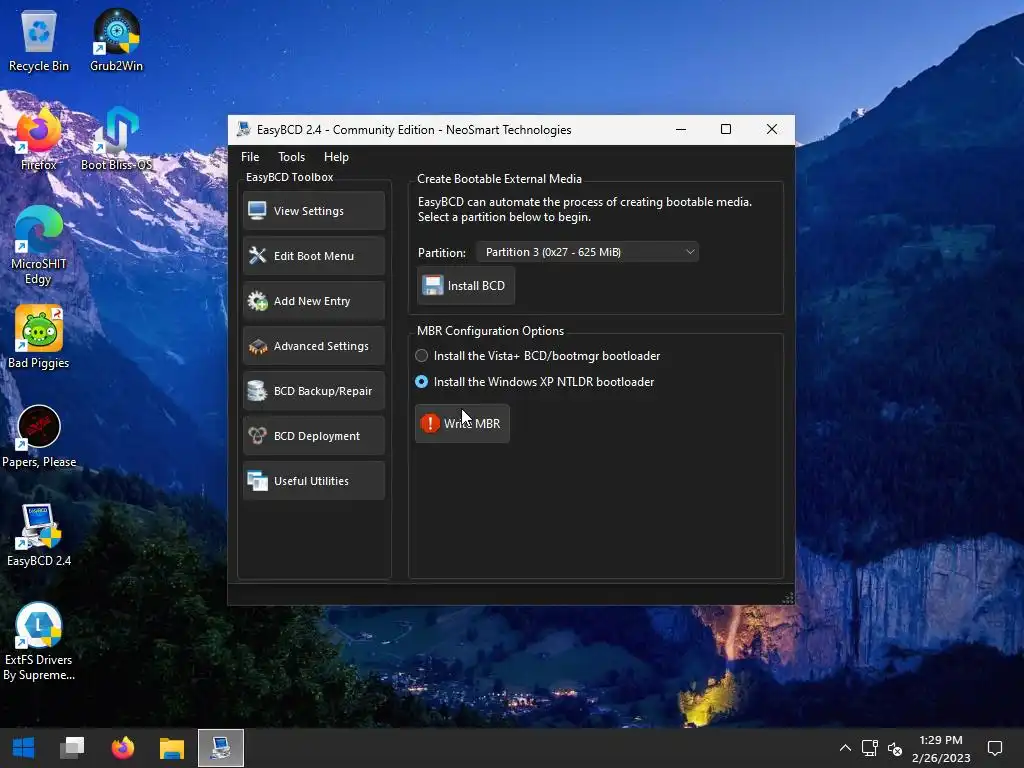Image resolution: width=1024 pixels, height=768 pixels.
Task: Click the wrench icon beside Edit Boot Menu
Action: pos(257,255)
